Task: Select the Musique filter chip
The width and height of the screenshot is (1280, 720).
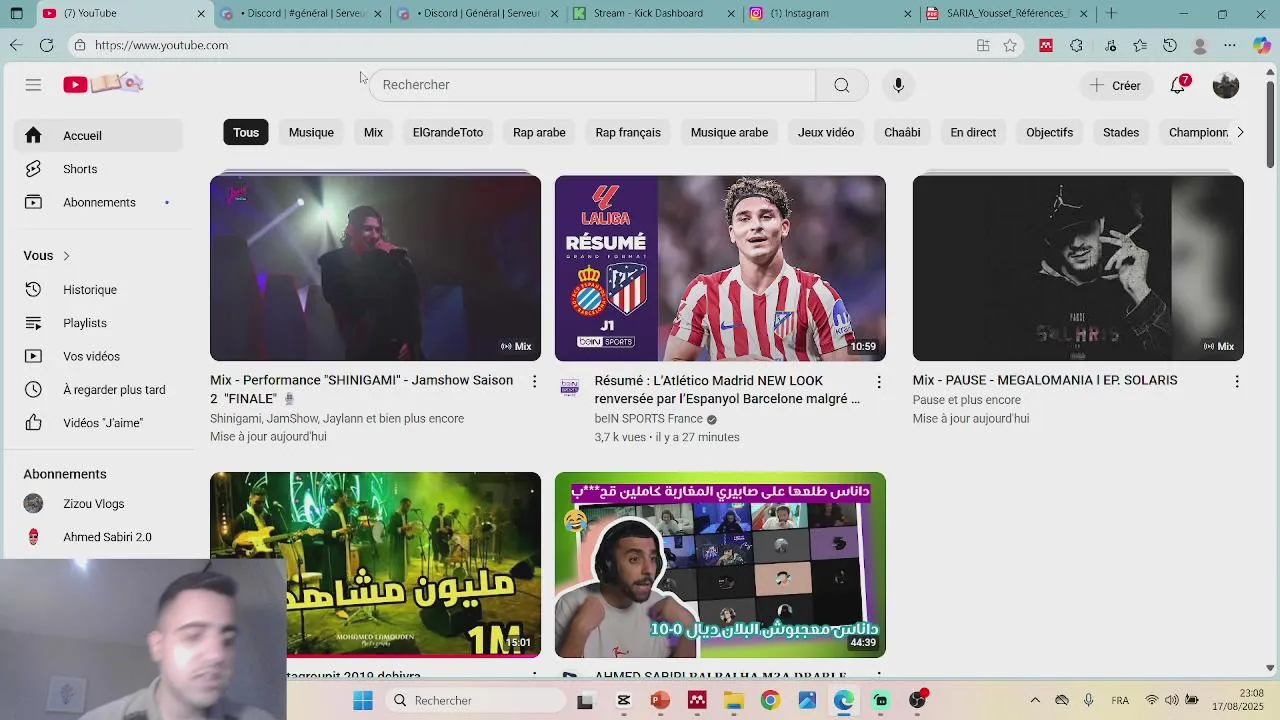Action: tap(311, 132)
